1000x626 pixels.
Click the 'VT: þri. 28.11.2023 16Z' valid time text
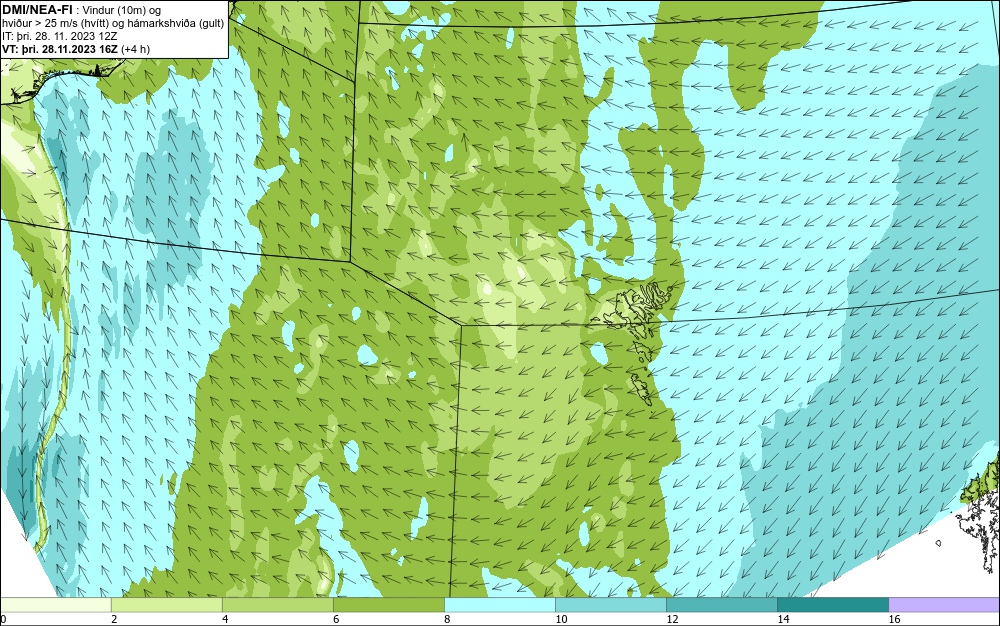click(x=61, y=49)
